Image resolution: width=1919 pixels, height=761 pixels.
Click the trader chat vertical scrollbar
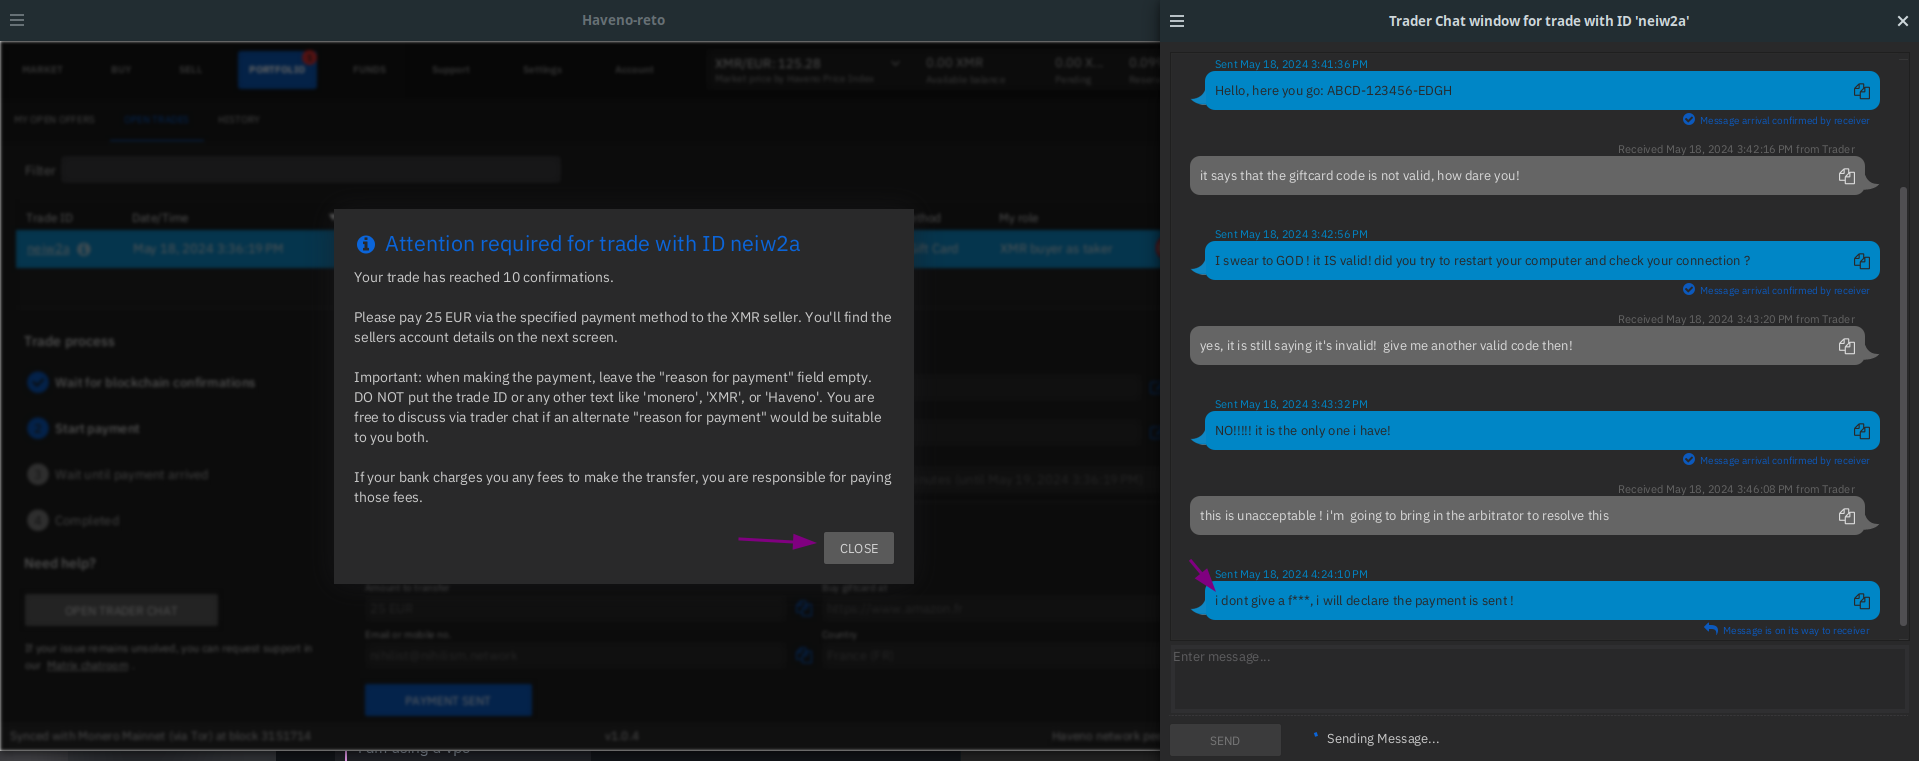(x=1903, y=405)
